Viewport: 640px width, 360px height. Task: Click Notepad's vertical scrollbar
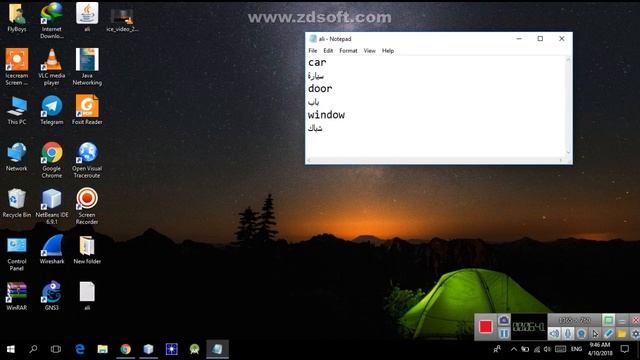(568, 106)
